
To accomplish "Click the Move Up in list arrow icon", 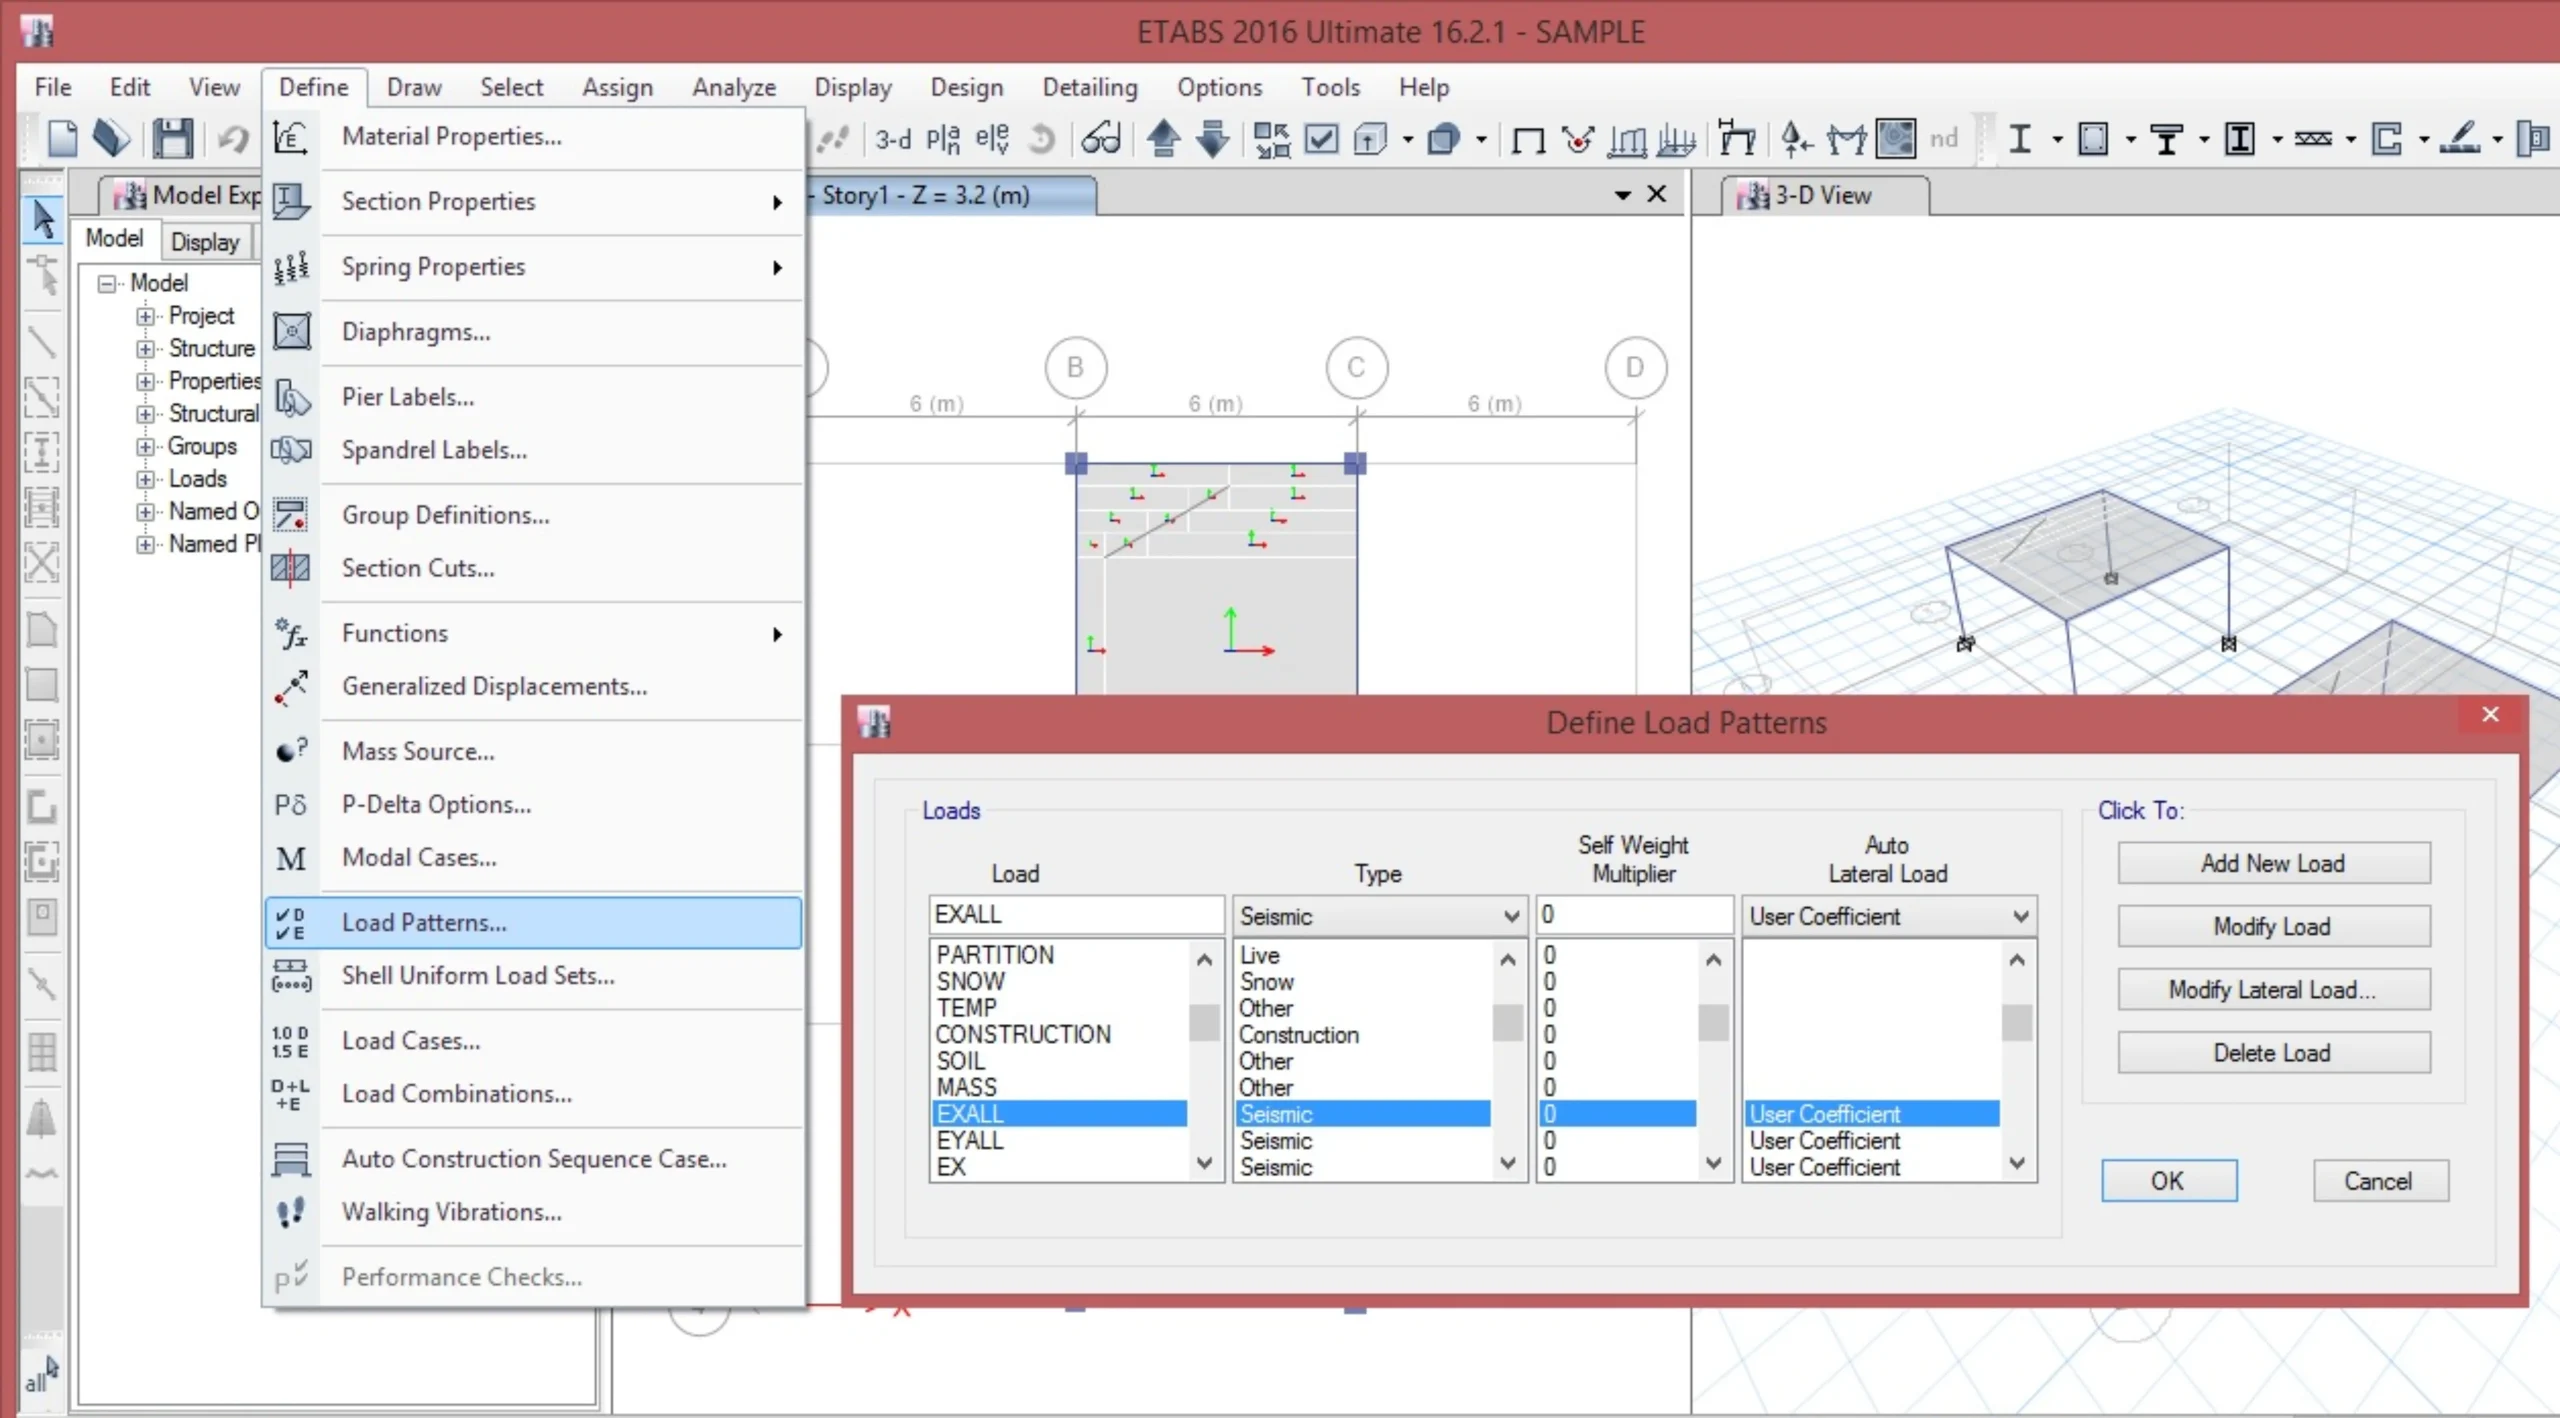I will click(1163, 139).
